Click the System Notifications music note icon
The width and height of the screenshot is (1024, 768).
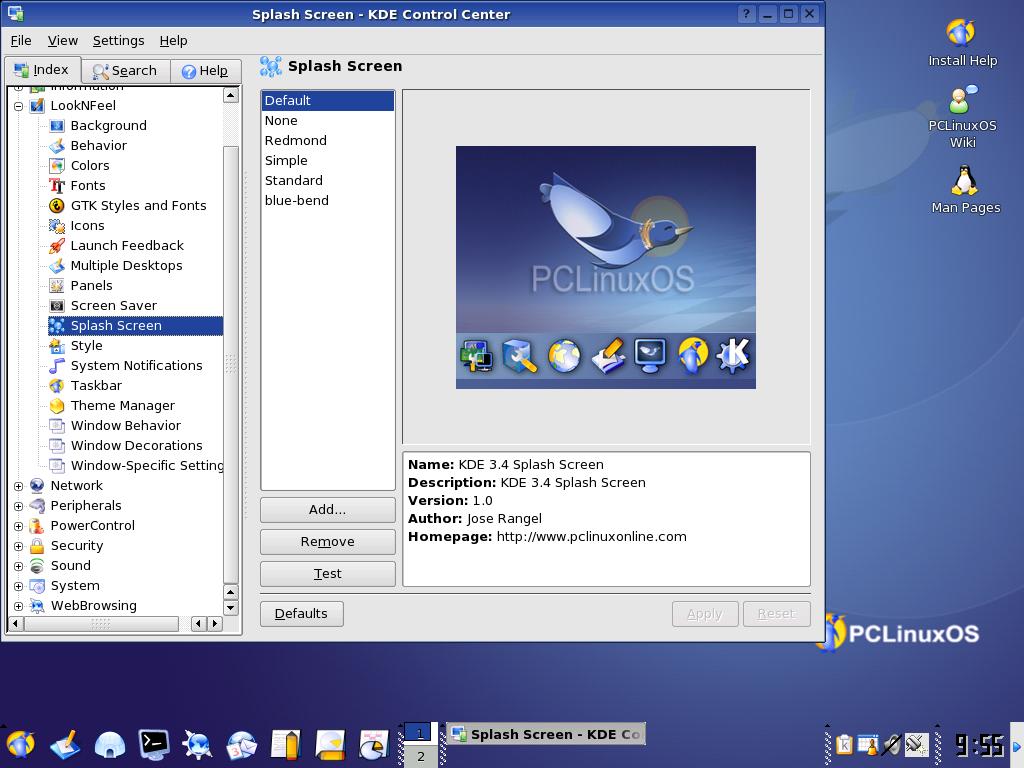(x=57, y=366)
